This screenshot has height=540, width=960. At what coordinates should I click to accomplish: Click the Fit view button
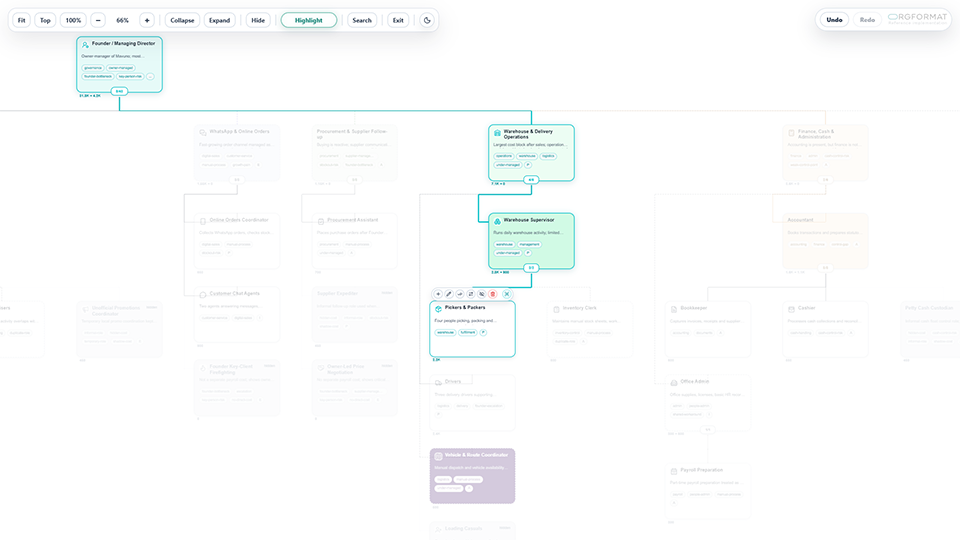click(21, 20)
